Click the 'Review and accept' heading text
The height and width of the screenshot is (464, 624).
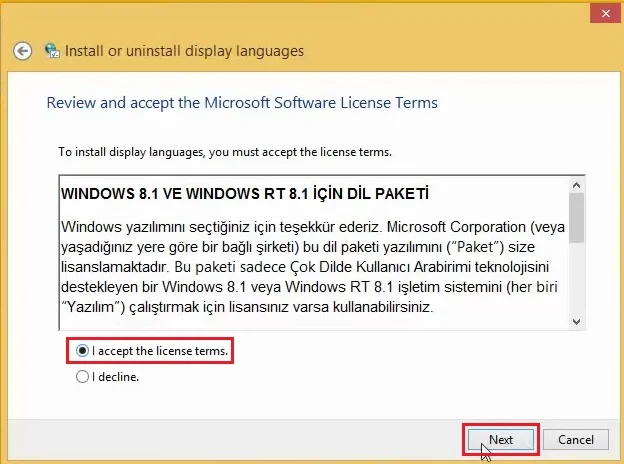pyautogui.click(x=242, y=103)
